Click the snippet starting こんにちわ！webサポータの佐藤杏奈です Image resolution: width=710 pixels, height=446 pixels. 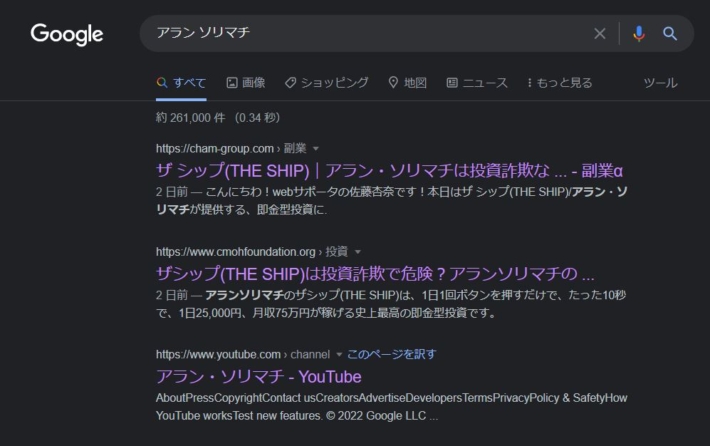point(391,201)
